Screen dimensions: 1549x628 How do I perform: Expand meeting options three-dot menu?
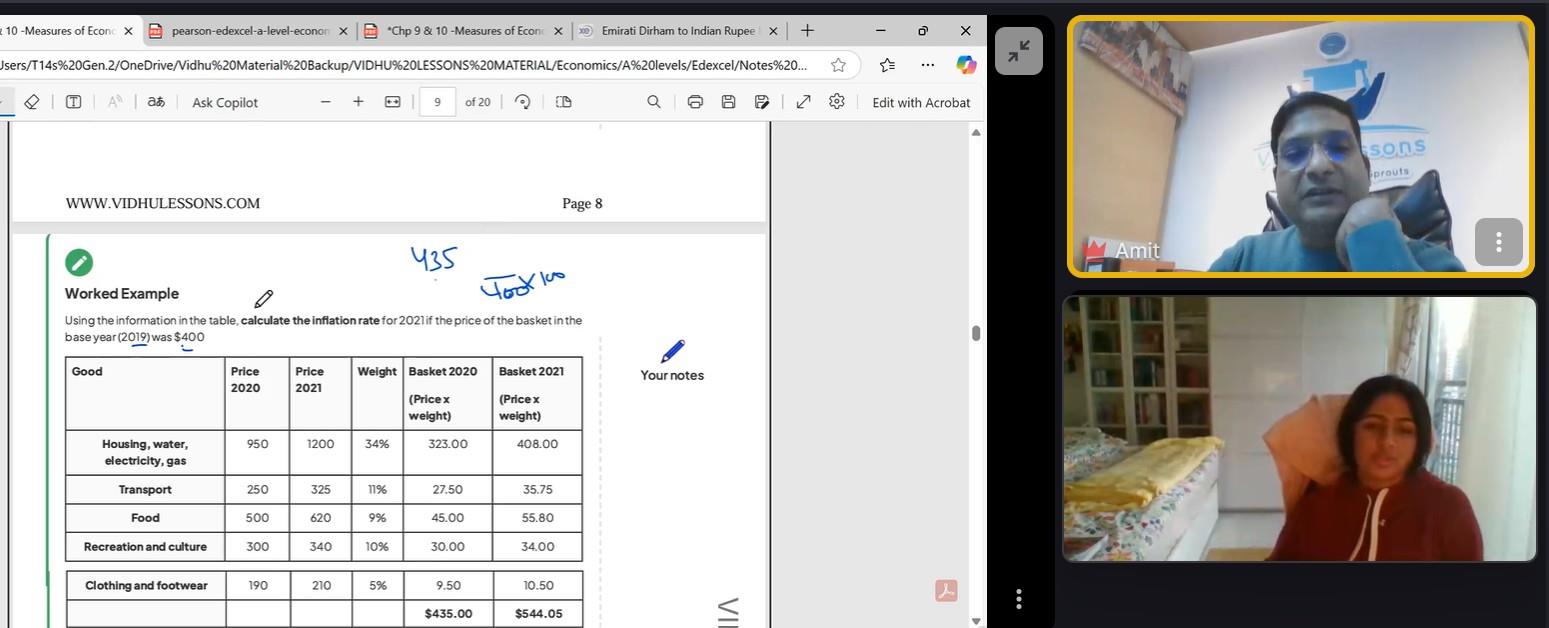[x=1018, y=599]
